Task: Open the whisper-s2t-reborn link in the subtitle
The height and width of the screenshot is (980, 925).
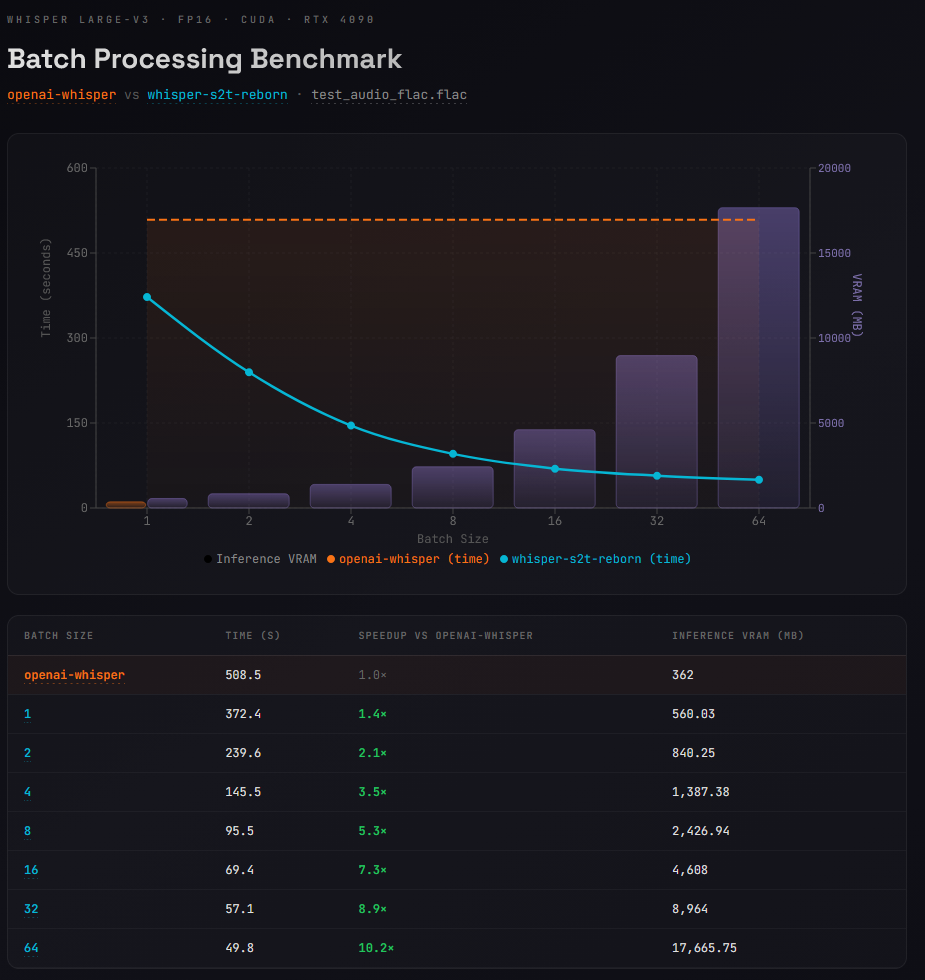Action: [218, 95]
